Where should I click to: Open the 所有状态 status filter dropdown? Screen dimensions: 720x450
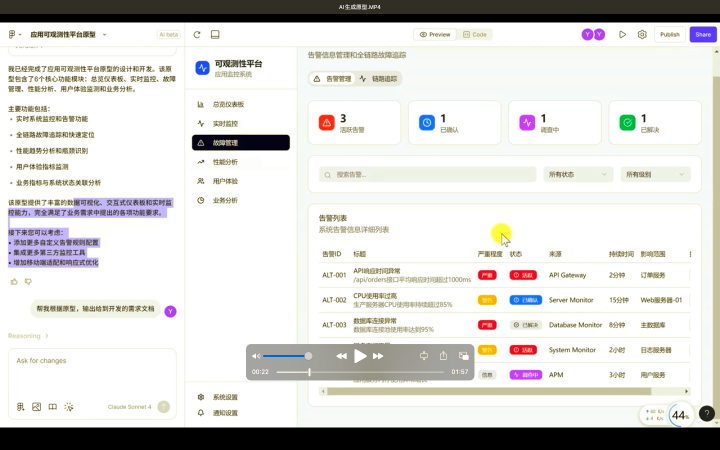coord(579,174)
